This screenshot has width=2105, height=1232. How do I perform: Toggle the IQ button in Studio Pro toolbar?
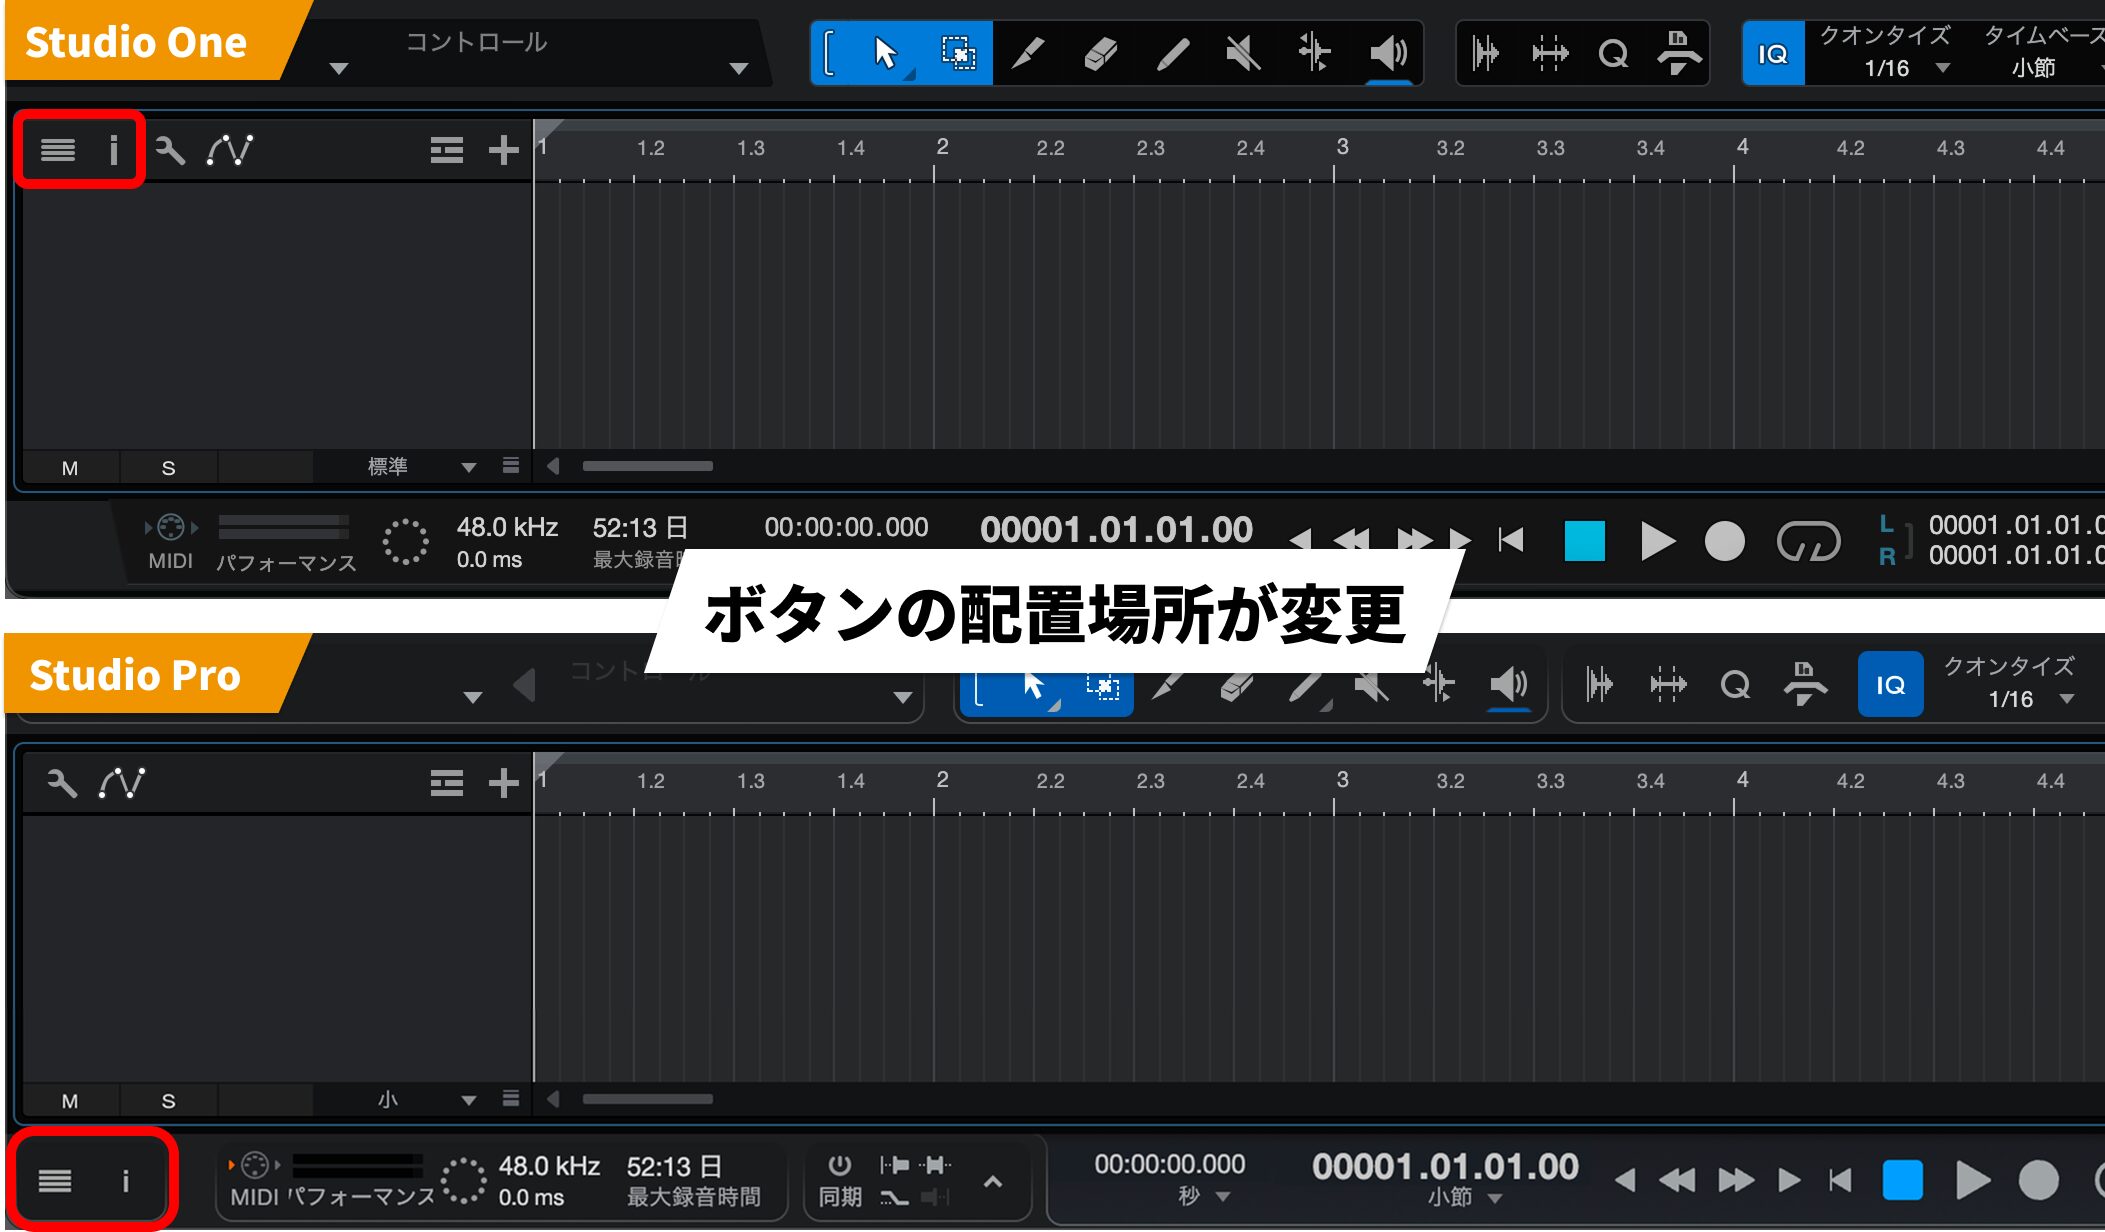pyautogui.click(x=1889, y=685)
